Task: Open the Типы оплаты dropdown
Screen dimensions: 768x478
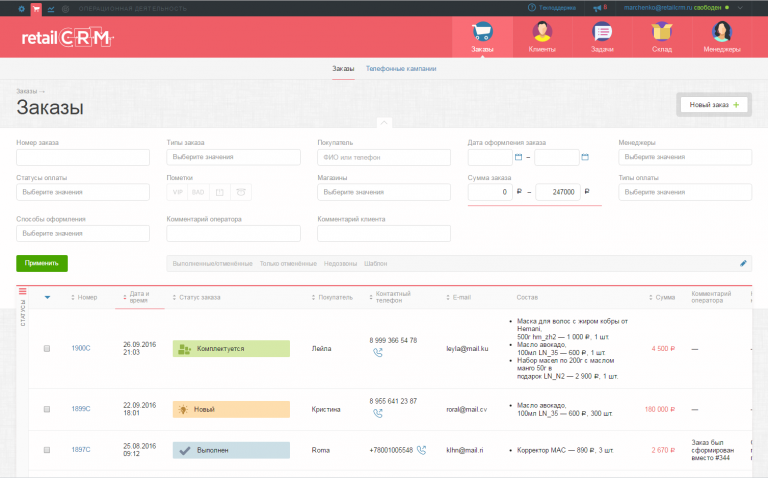Action: coord(685,192)
